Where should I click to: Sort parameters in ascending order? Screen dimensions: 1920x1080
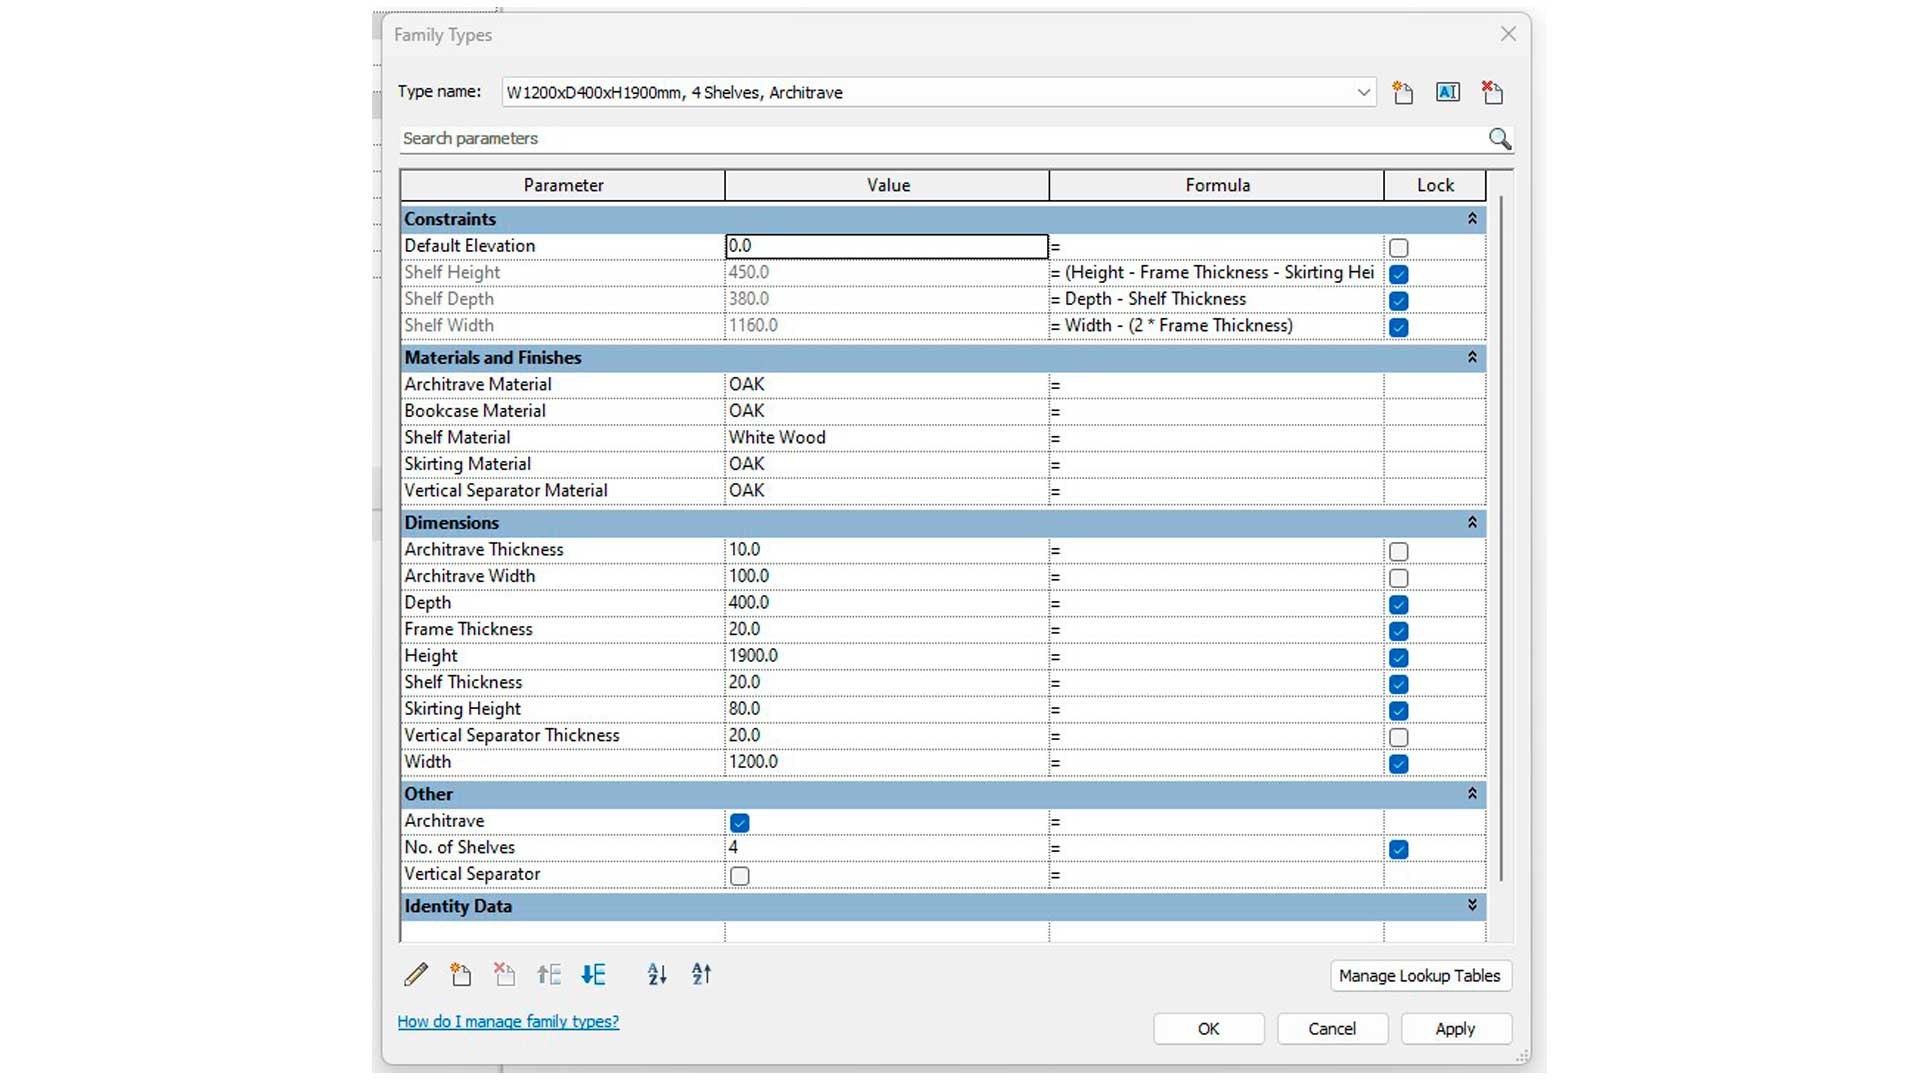tap(657, 975)
